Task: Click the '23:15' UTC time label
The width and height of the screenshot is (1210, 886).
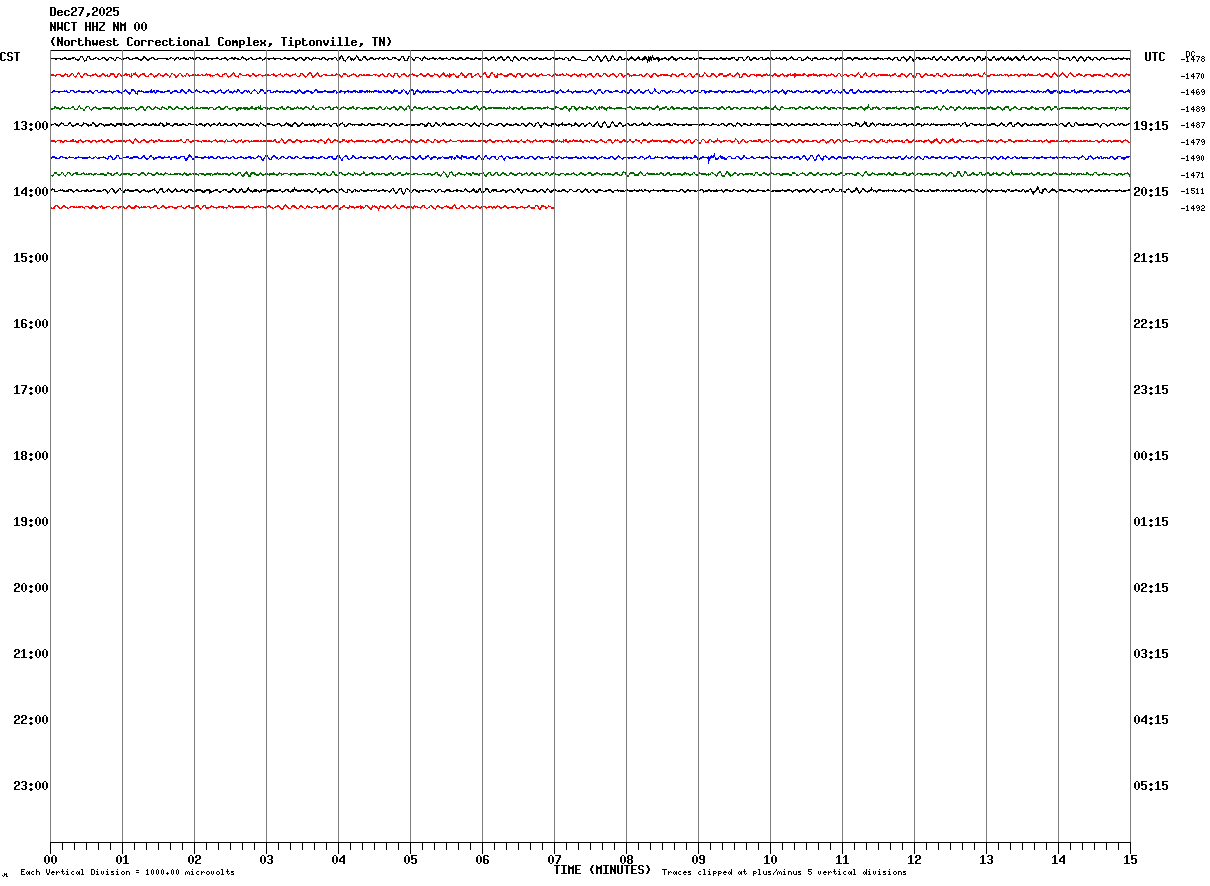Action: tap(1151, 390)
